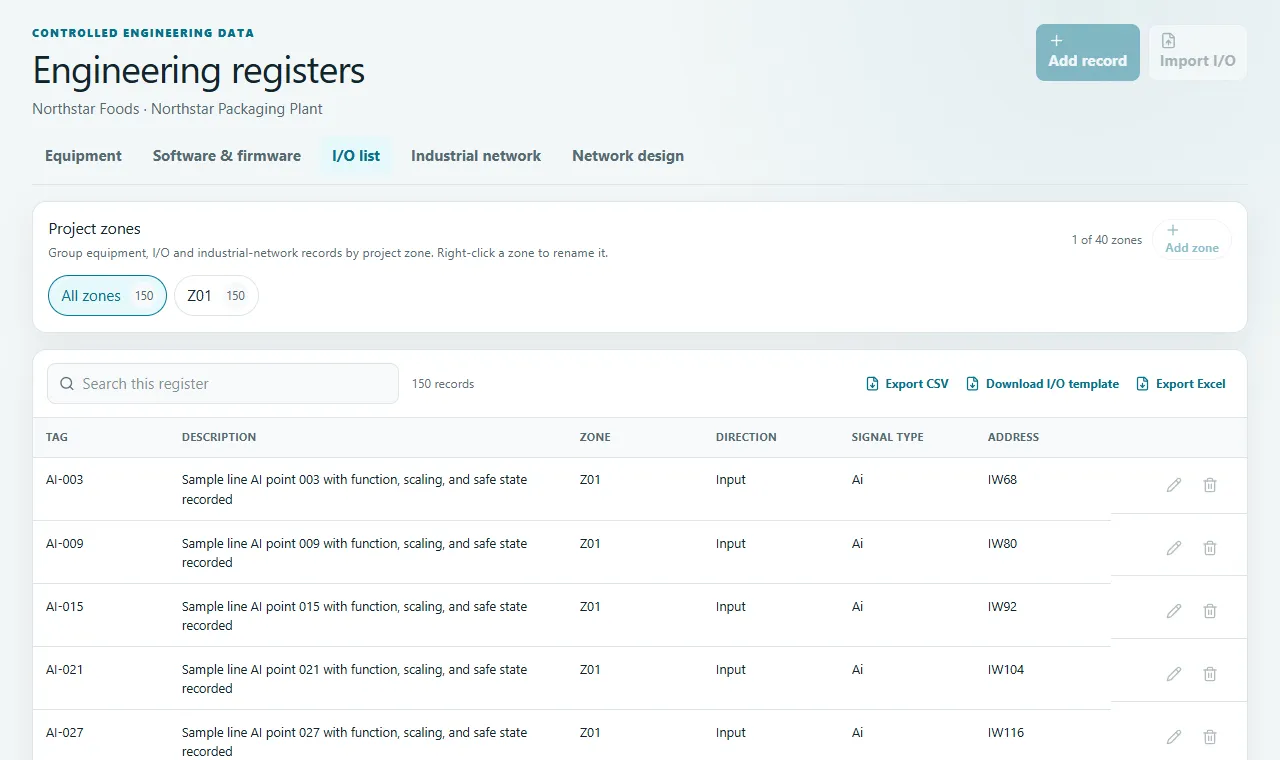This screenshot has height=760, width=1280.
Task: Click description of AI point 021
Action: (x=354, y=679)
